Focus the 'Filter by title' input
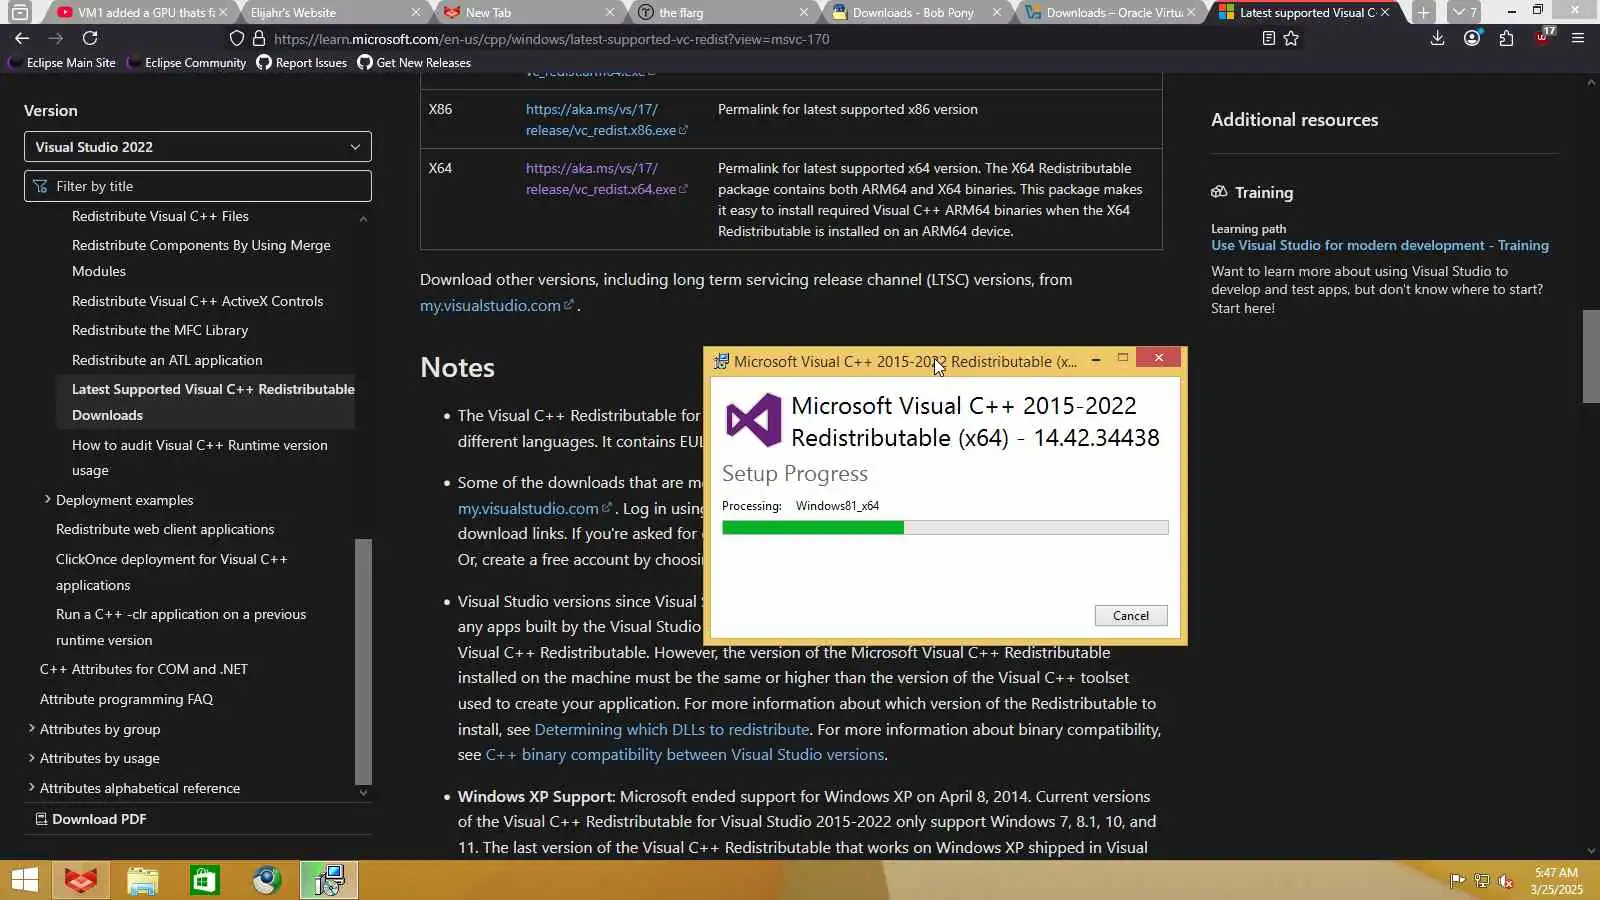The width and height of the screenshot is (1600, 900). 198,186
